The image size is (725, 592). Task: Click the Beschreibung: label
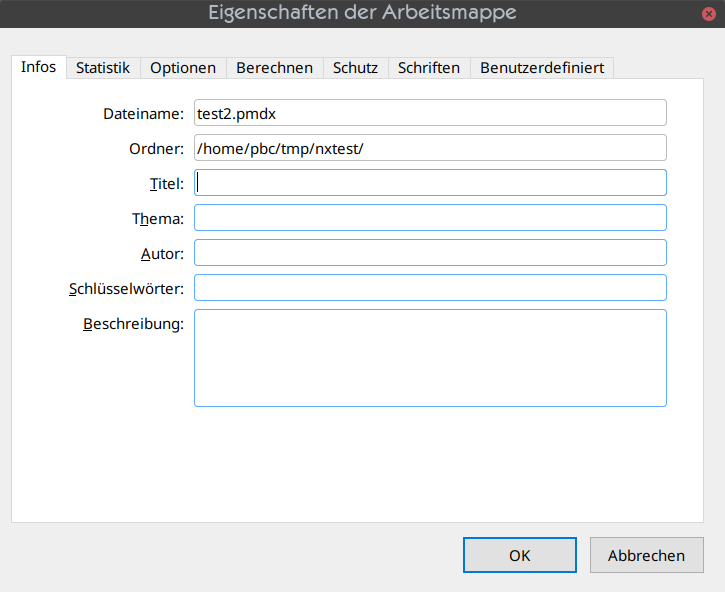pos(133,324)
